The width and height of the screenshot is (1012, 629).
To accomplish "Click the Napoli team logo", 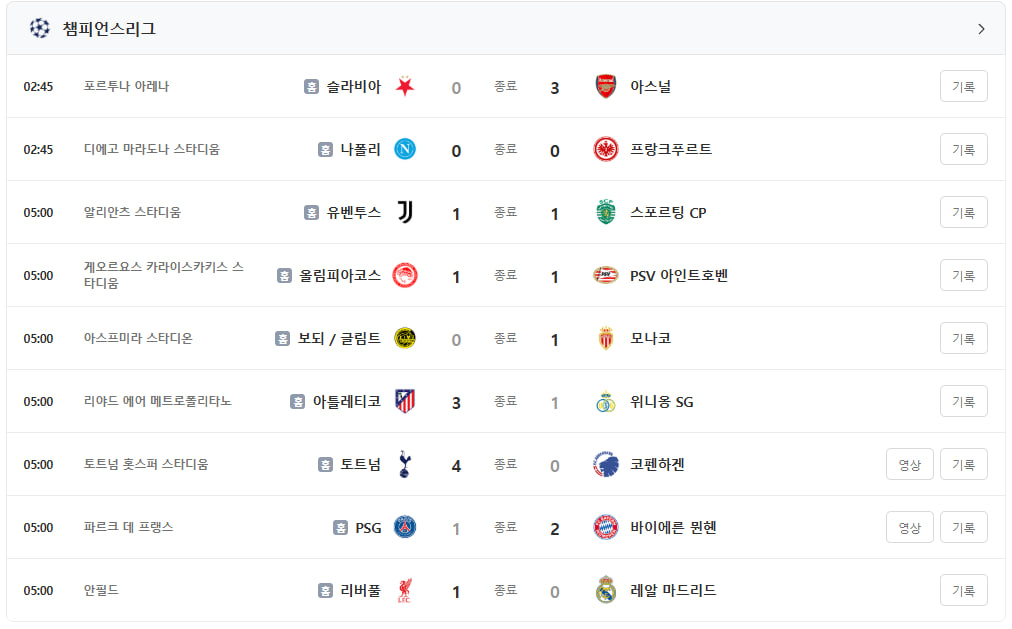I will pyautogui.click(x=405, y=149).
